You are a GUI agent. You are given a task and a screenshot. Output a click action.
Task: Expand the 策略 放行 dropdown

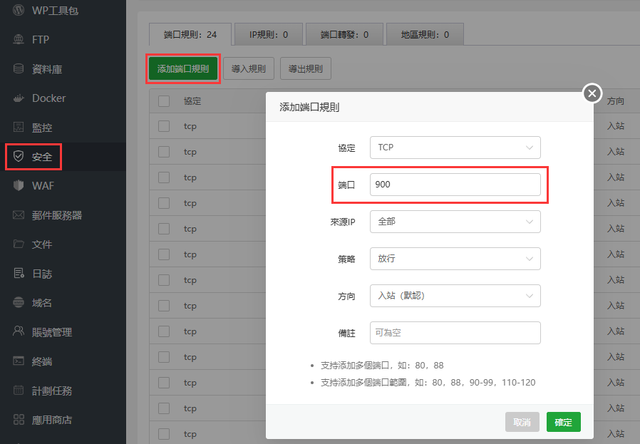[454, 258]
